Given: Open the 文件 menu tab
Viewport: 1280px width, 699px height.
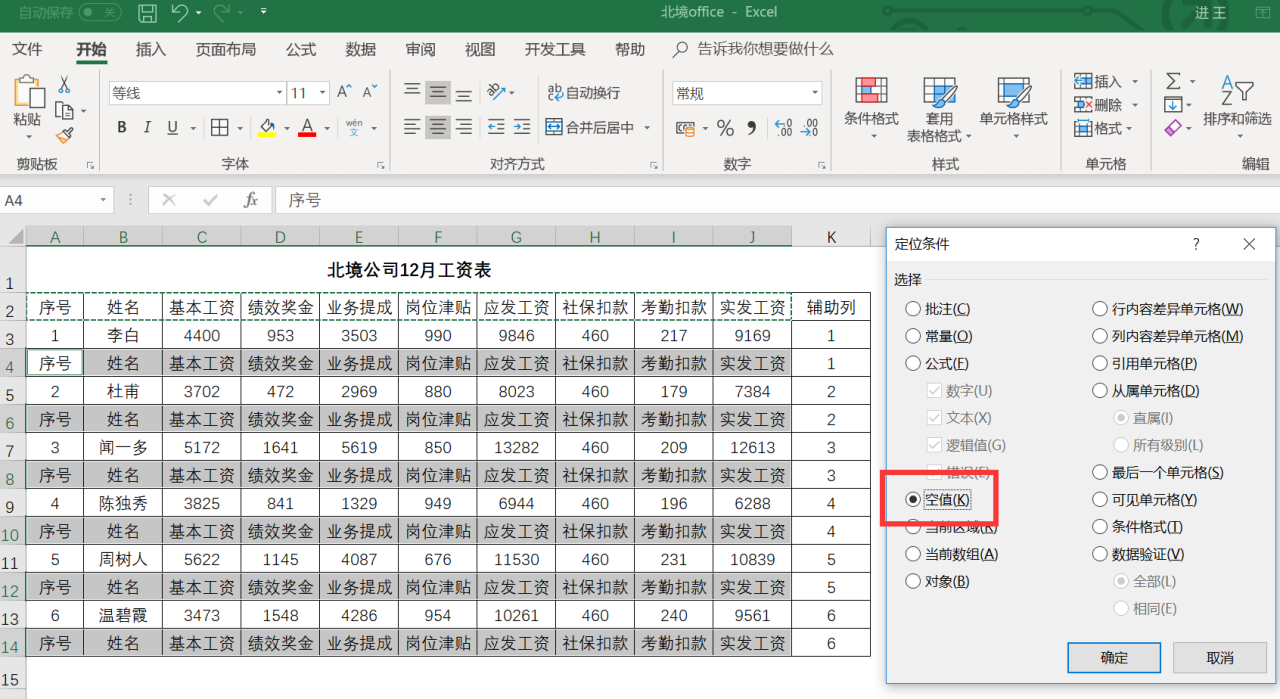Looking at the screenshot, I should tap(27, 49).
